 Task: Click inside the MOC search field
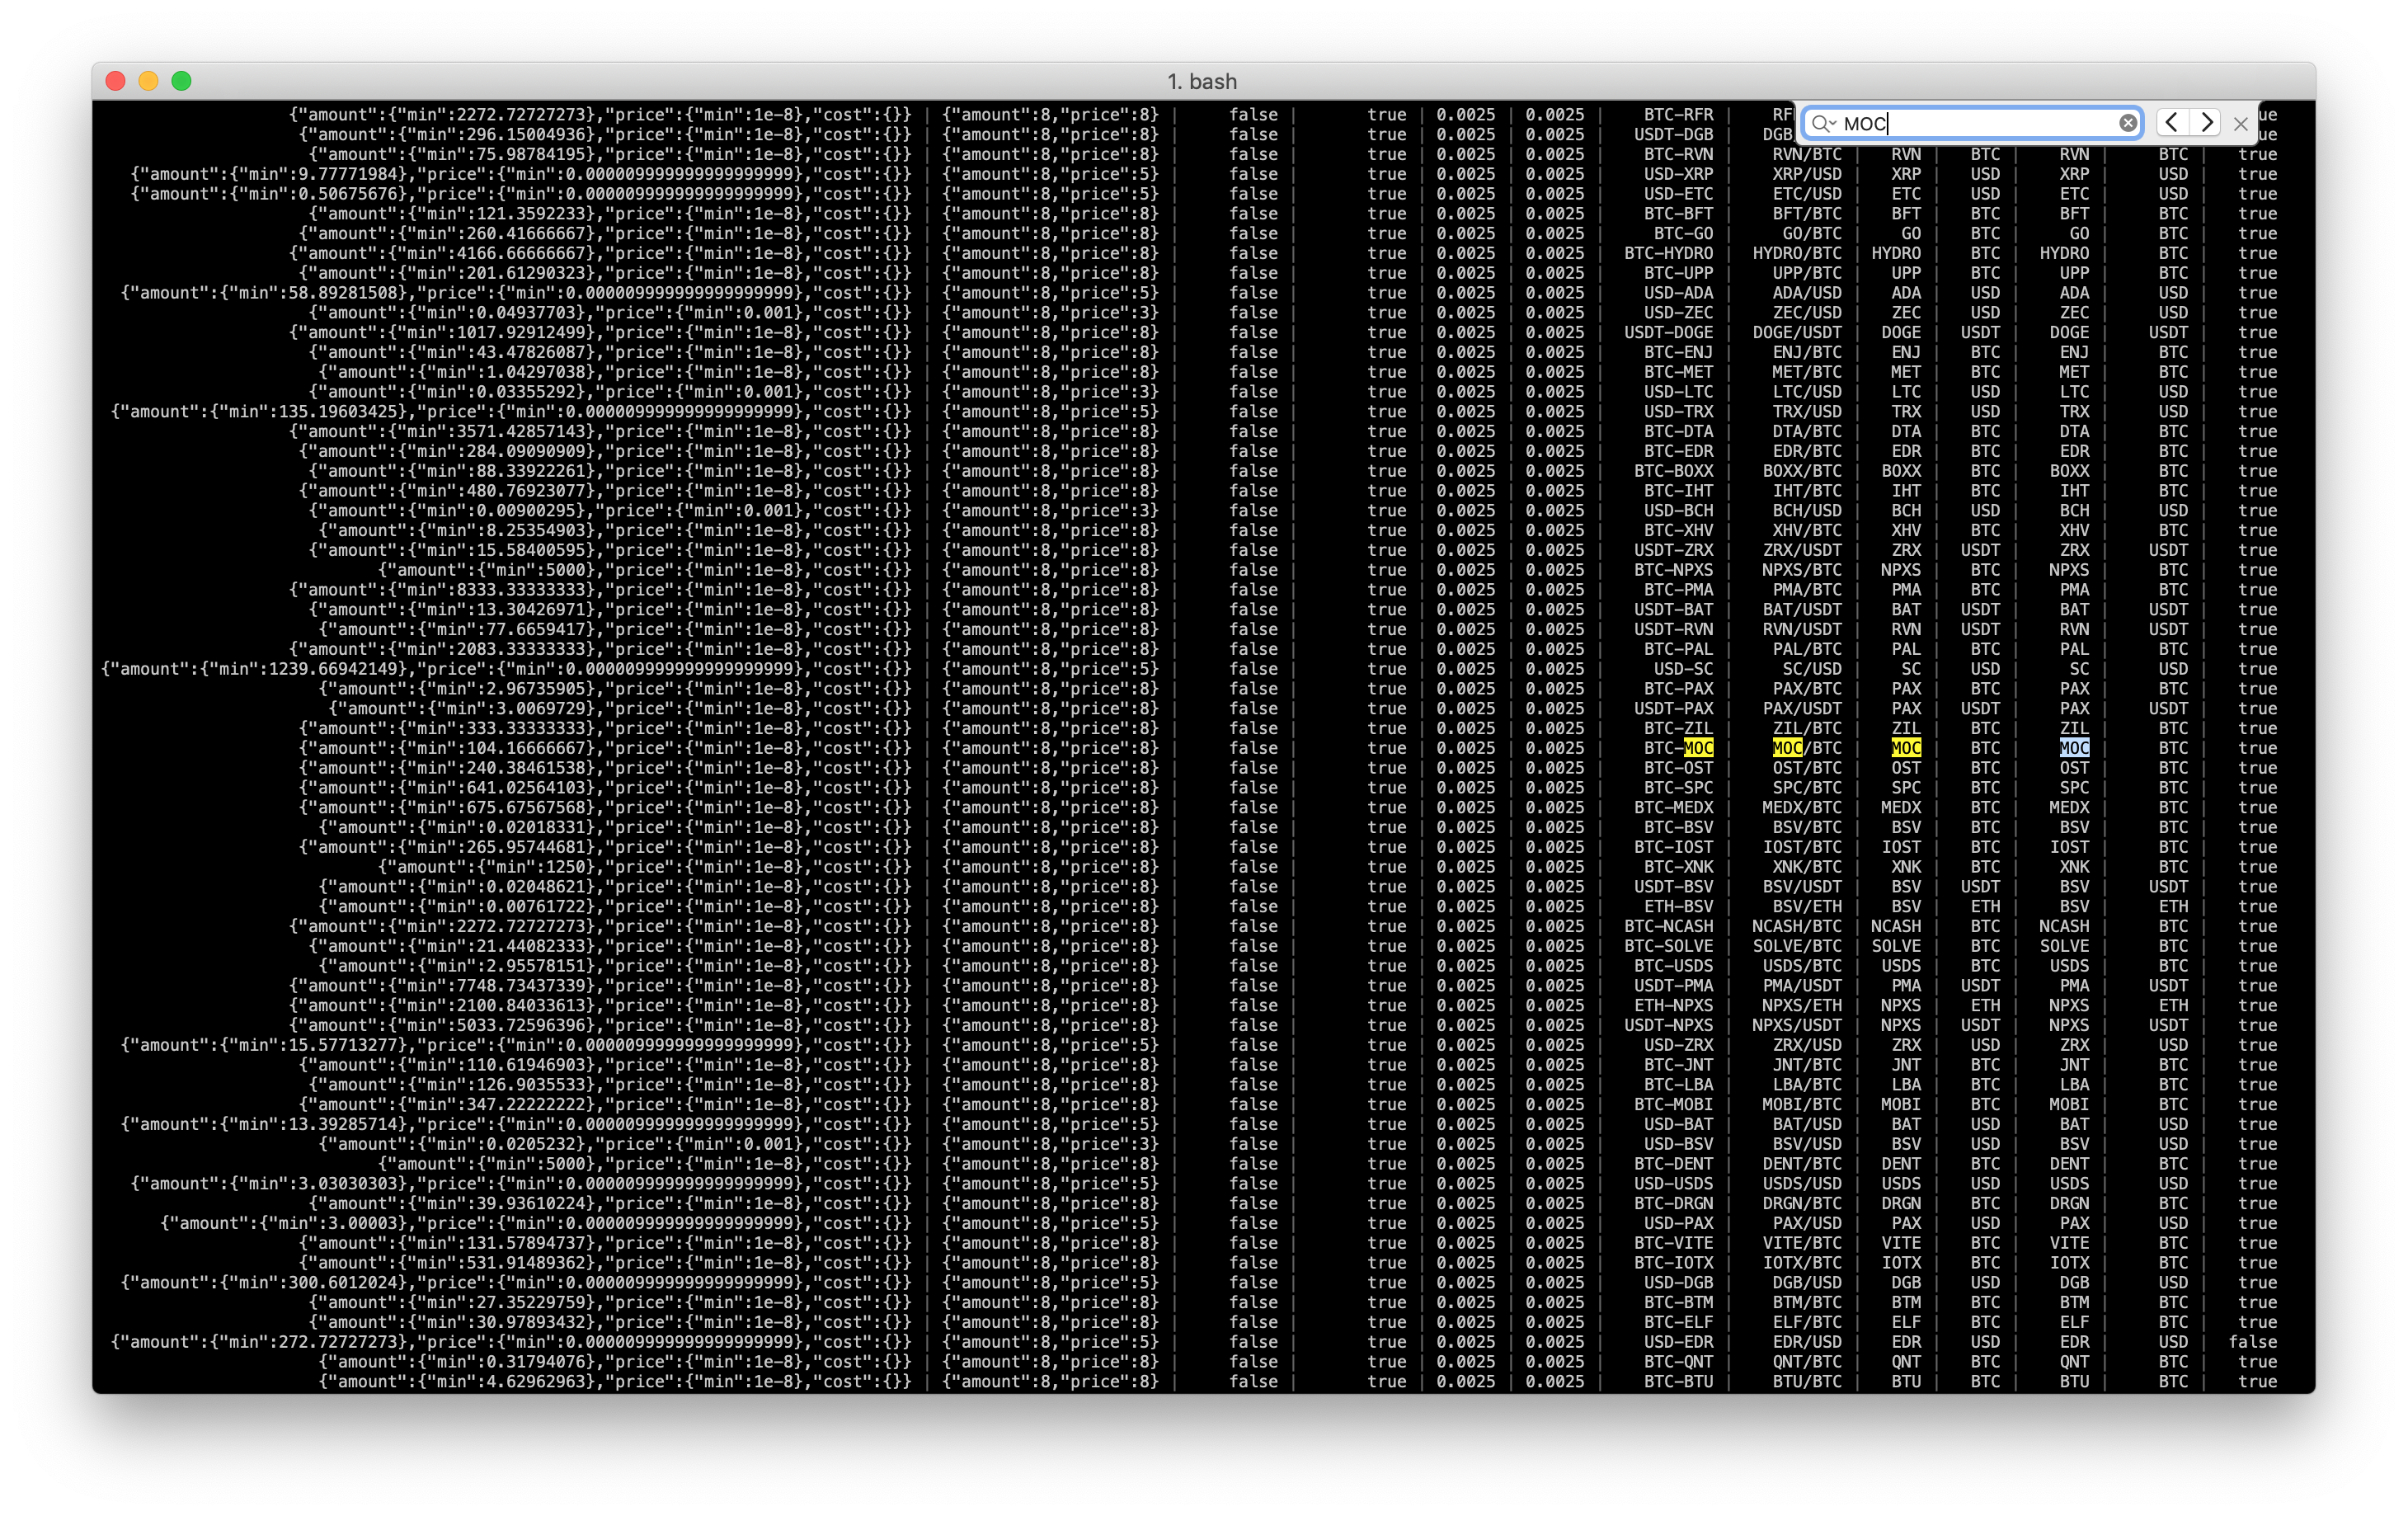(x=1980, y=123)
